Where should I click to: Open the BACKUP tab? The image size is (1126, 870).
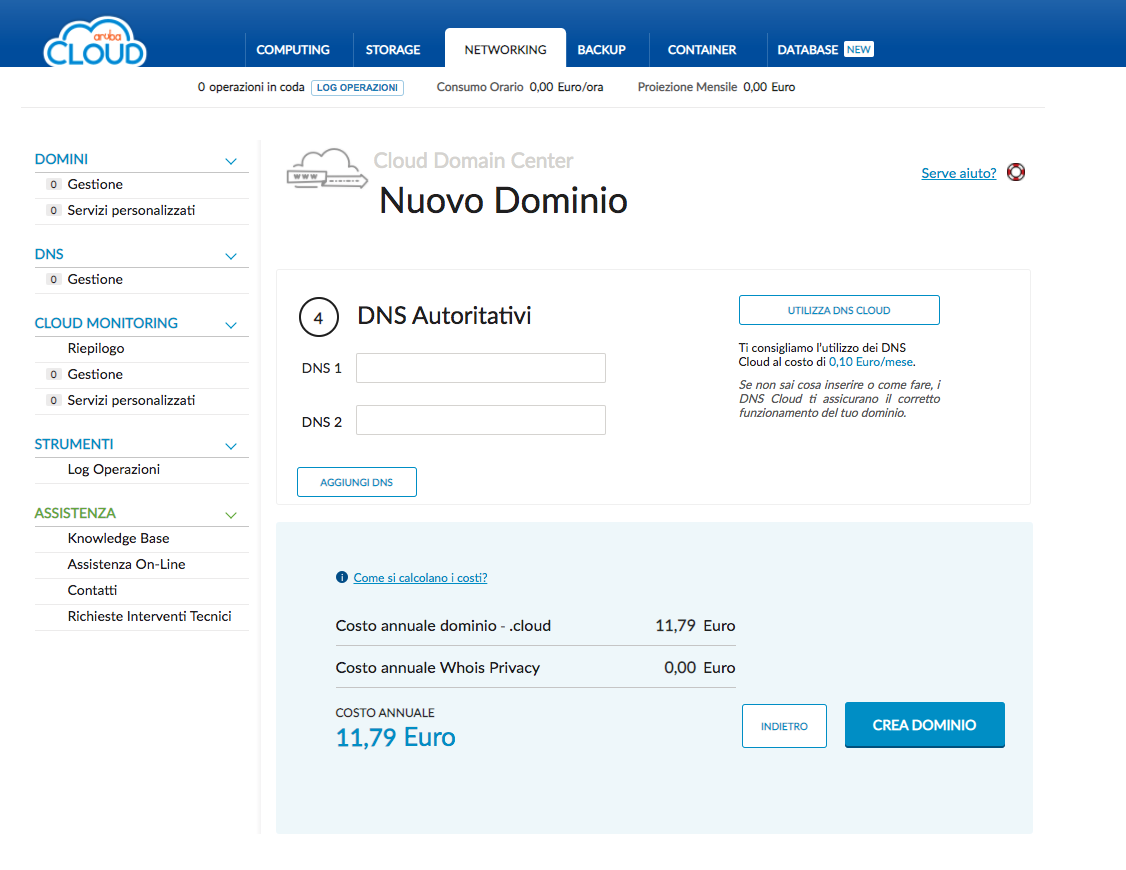pos(602,49)
